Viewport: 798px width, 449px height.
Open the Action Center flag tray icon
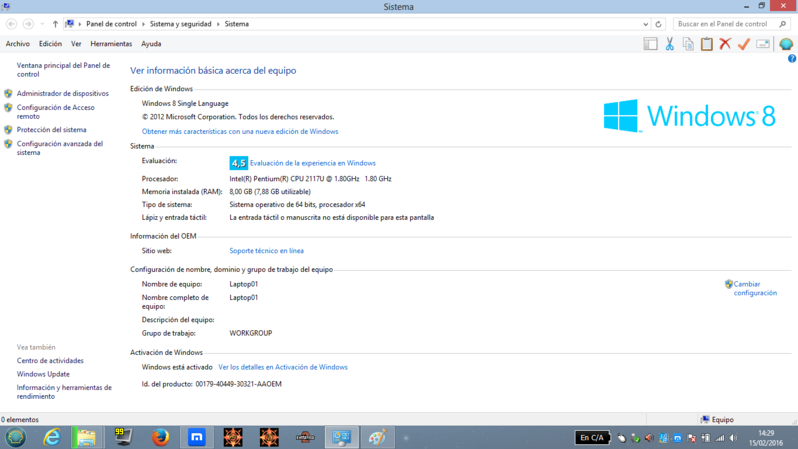[x=692, y=438]
